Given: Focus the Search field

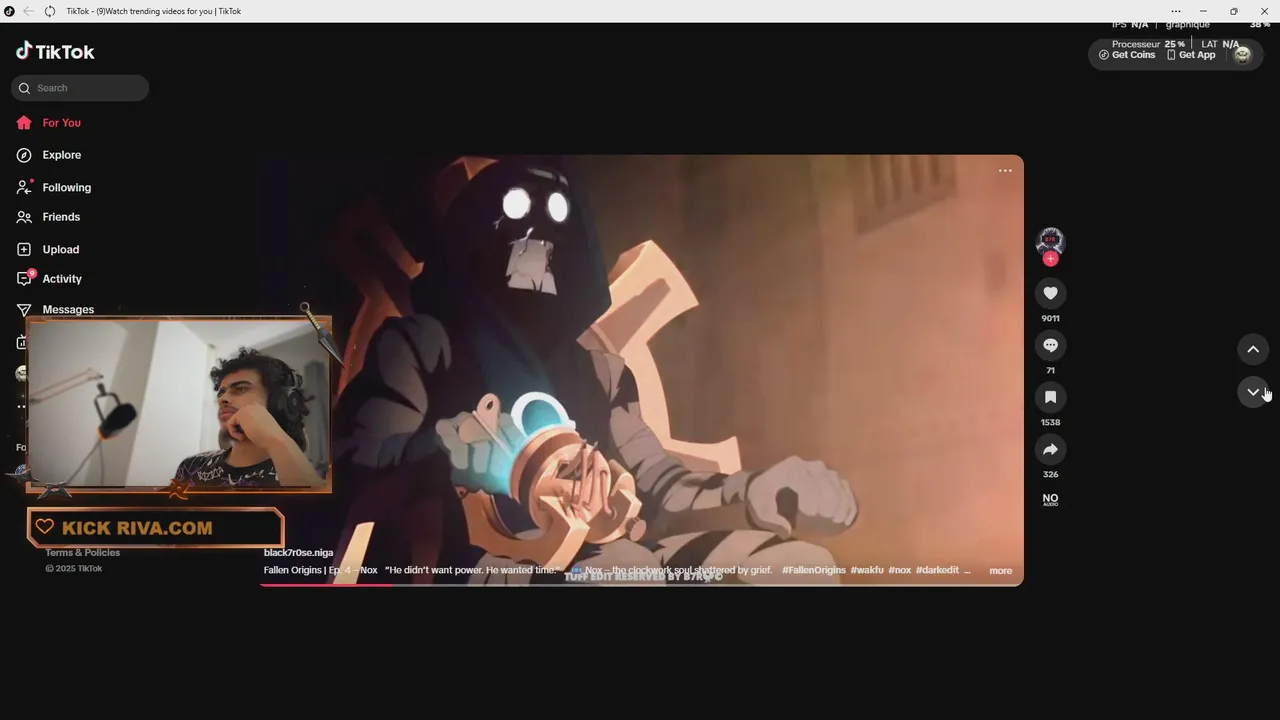Looking at the screenshot, I should click(x=80, y=88).
